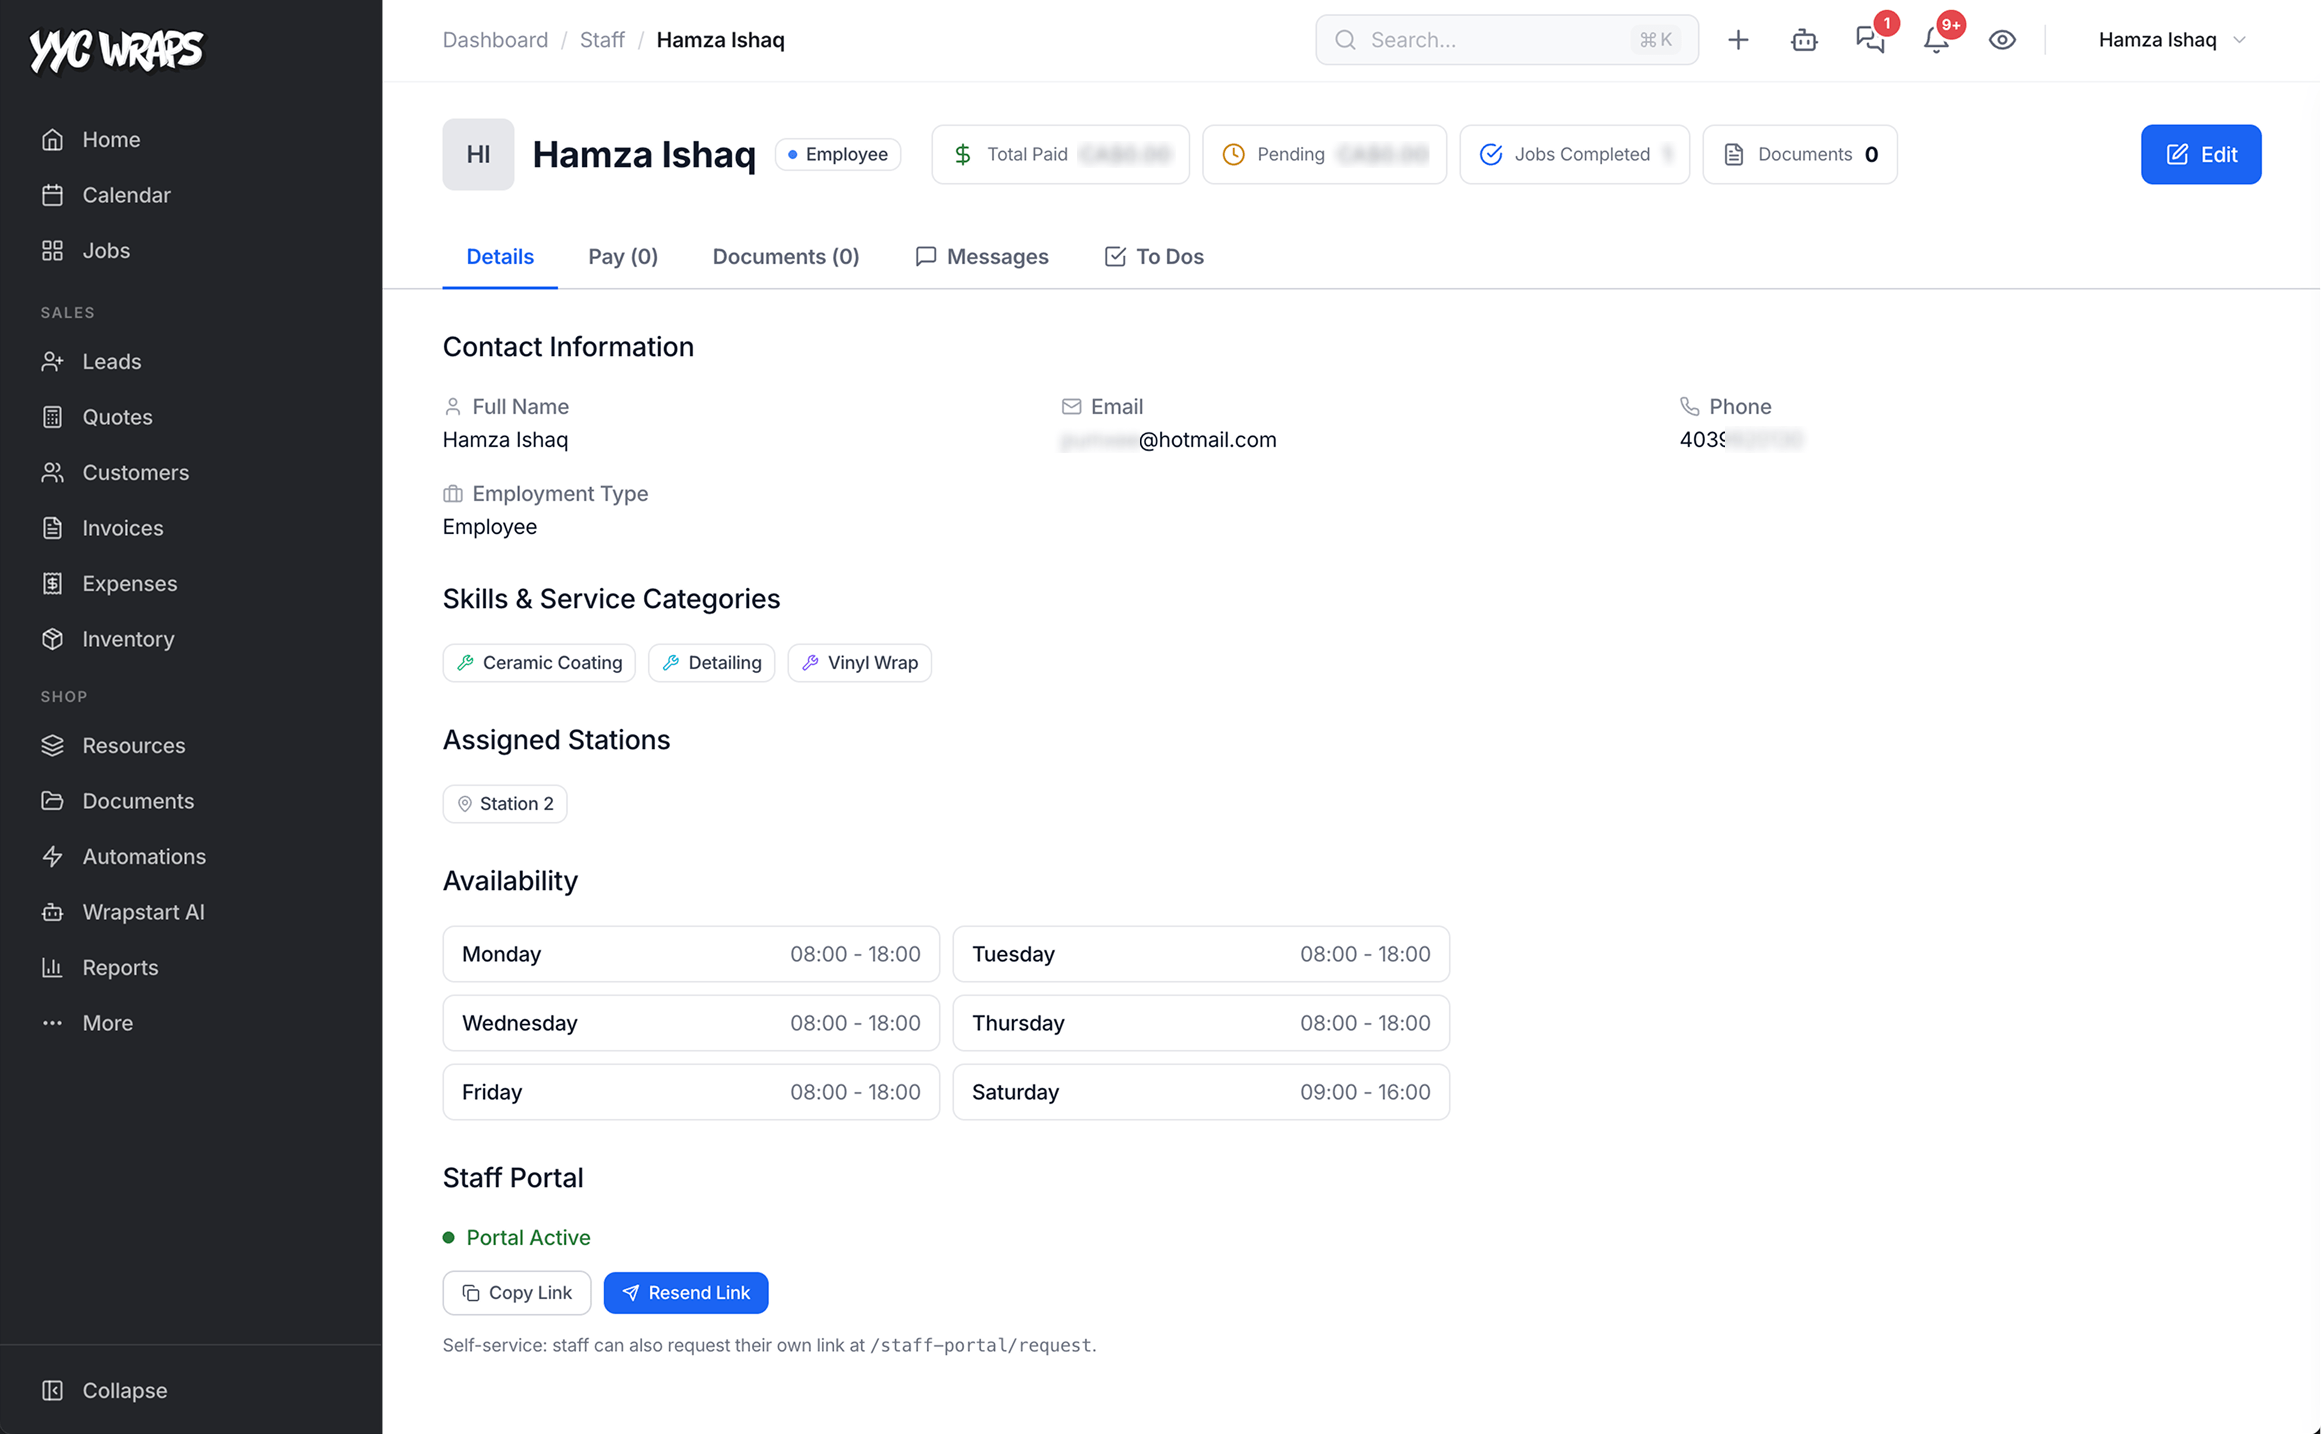
Task: Go to Staff breadcrumb
Action: click(602, 40)
